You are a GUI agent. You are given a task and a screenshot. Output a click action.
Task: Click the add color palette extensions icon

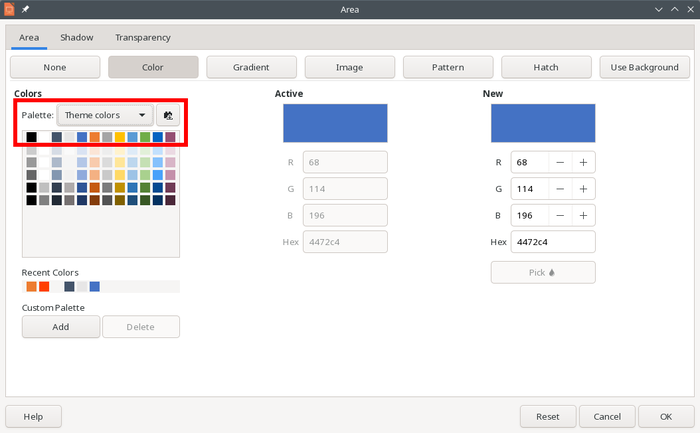168,115
